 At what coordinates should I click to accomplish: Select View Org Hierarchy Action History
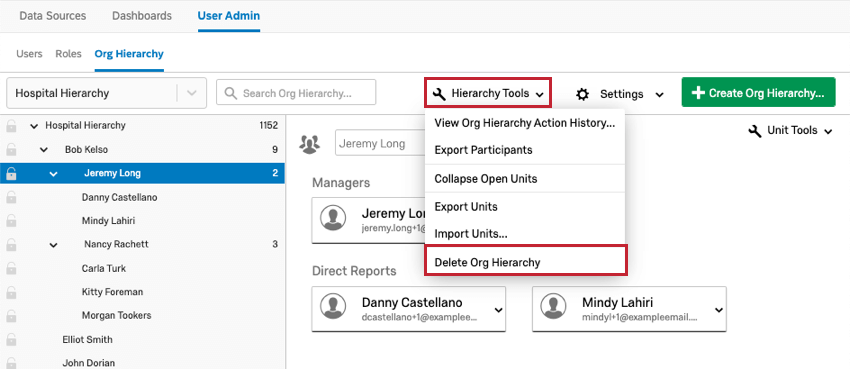click(525, 123)
